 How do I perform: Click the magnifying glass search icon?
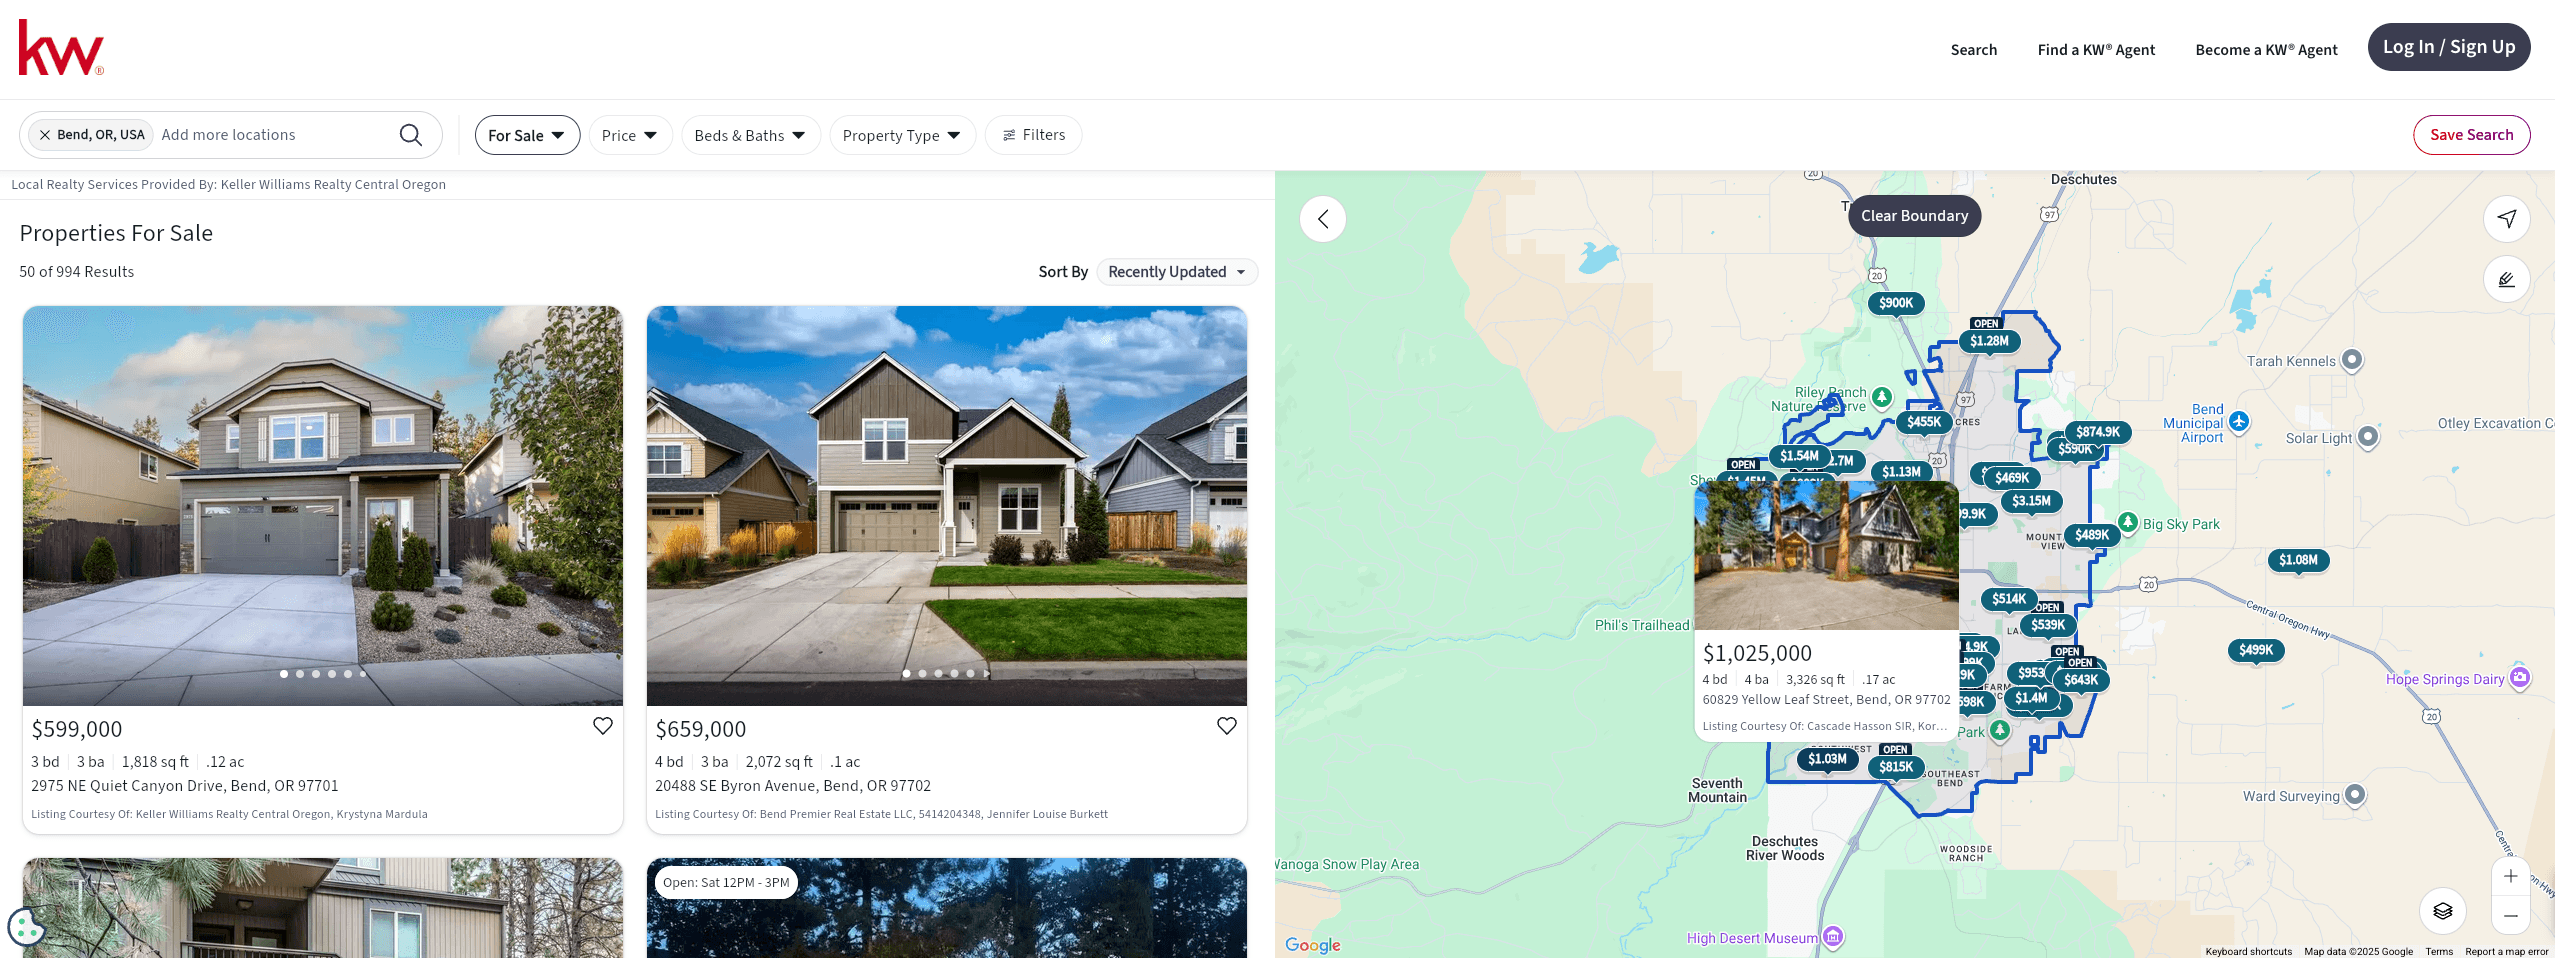[411, 135]
